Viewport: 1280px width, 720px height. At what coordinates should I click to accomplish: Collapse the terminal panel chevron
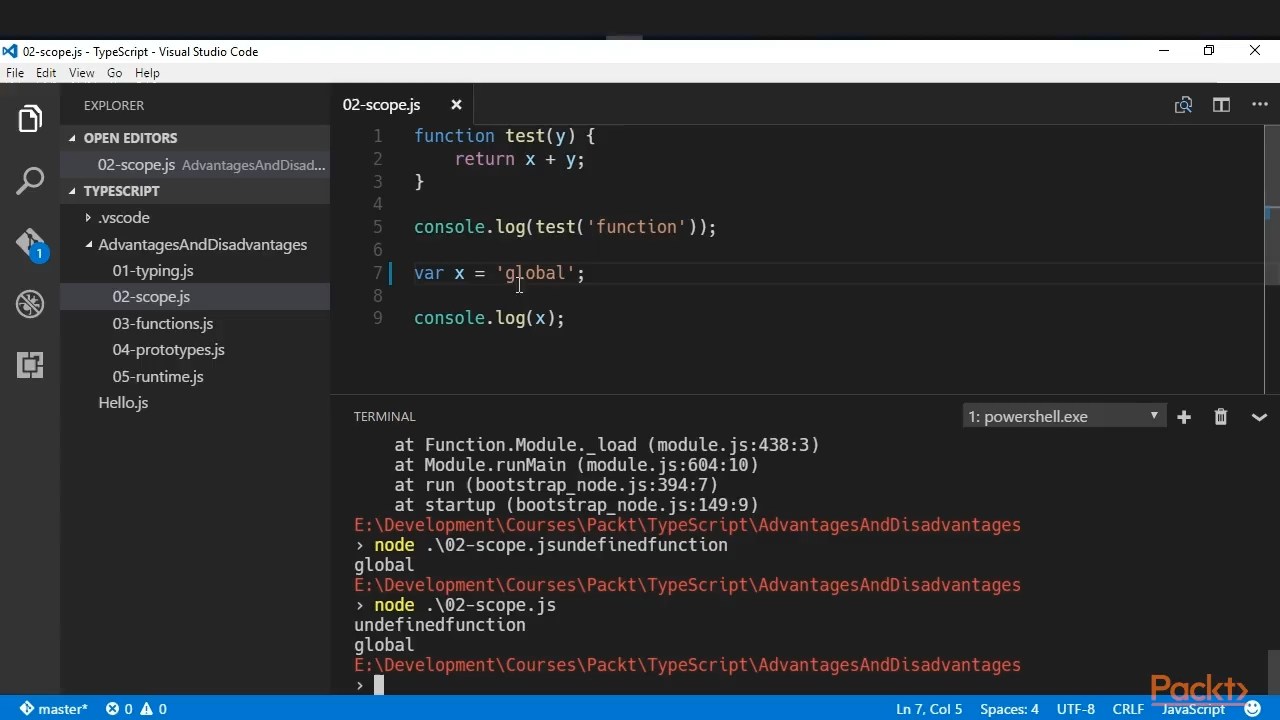1259,417
